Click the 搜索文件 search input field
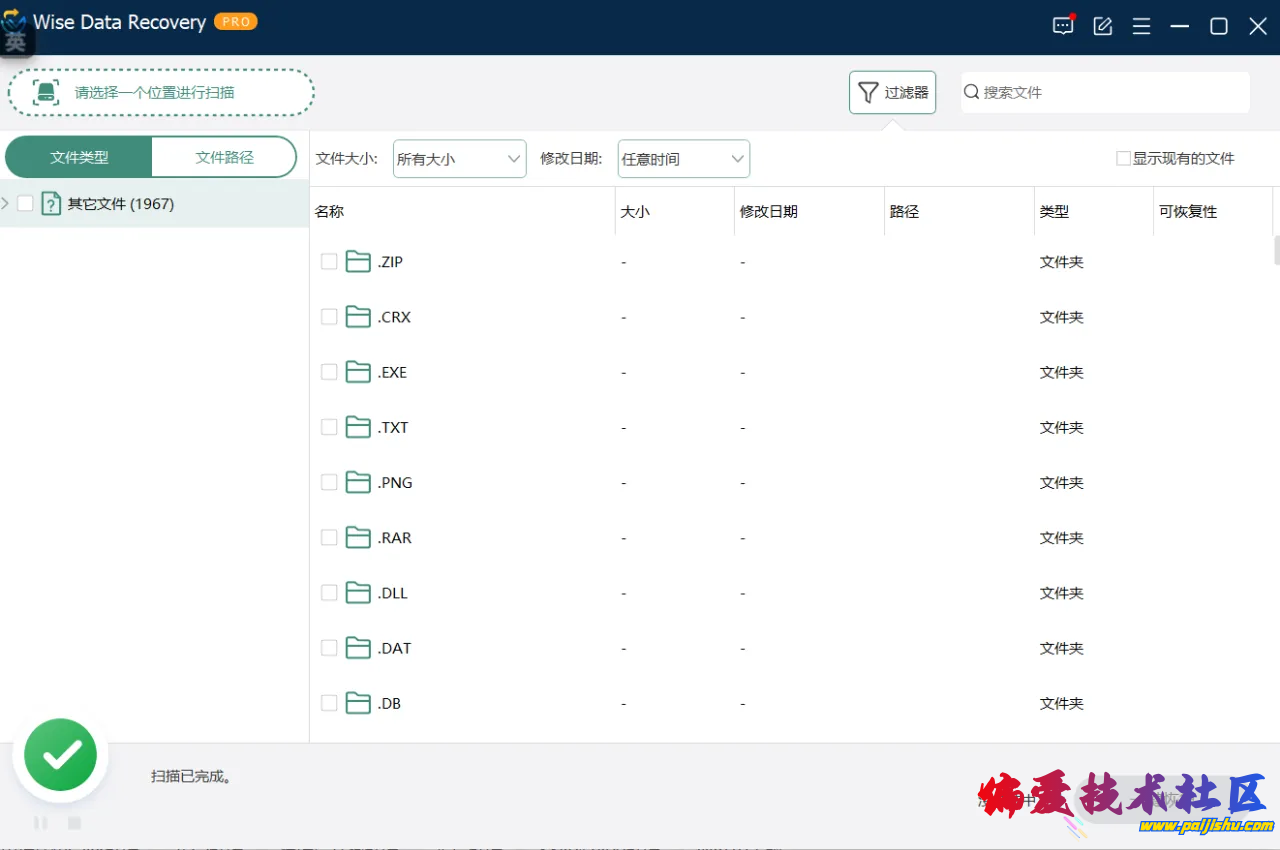The height and width of the screenshot is (850, 1280). [1110, 93]
